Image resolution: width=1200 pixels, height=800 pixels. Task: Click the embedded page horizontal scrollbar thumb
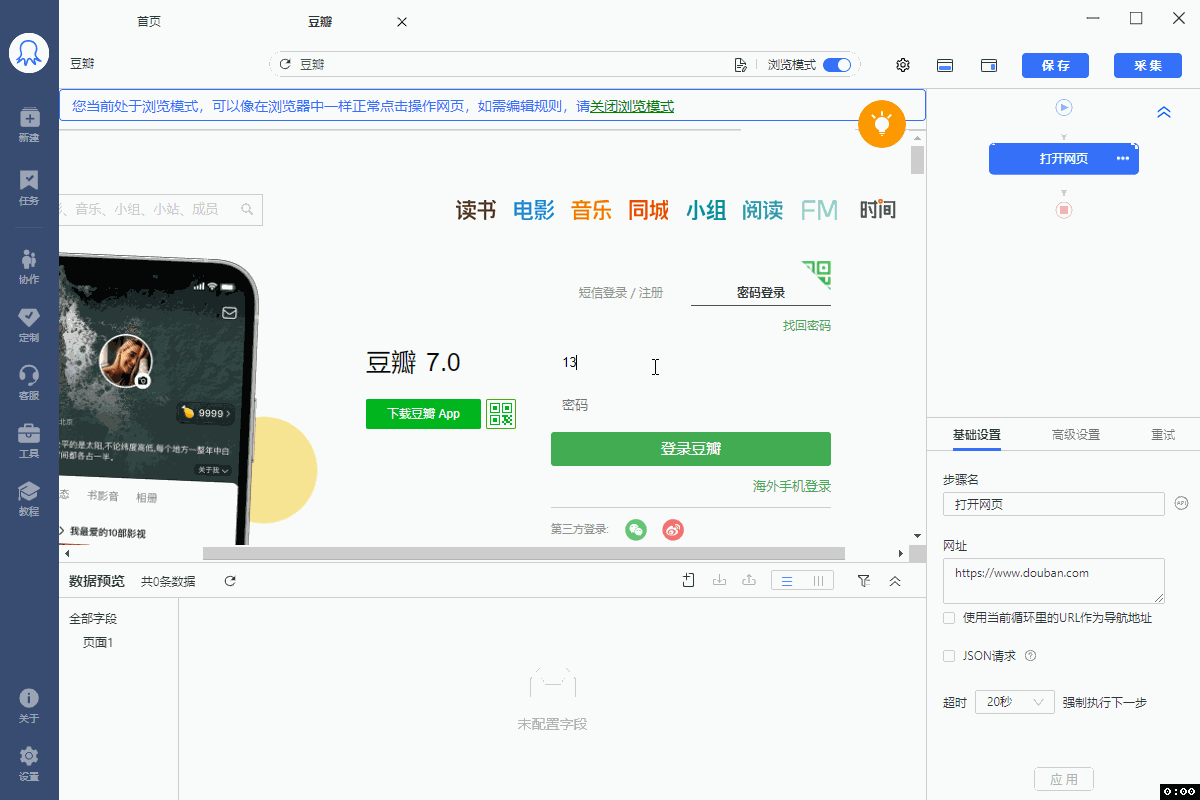[x=524, y=553]
